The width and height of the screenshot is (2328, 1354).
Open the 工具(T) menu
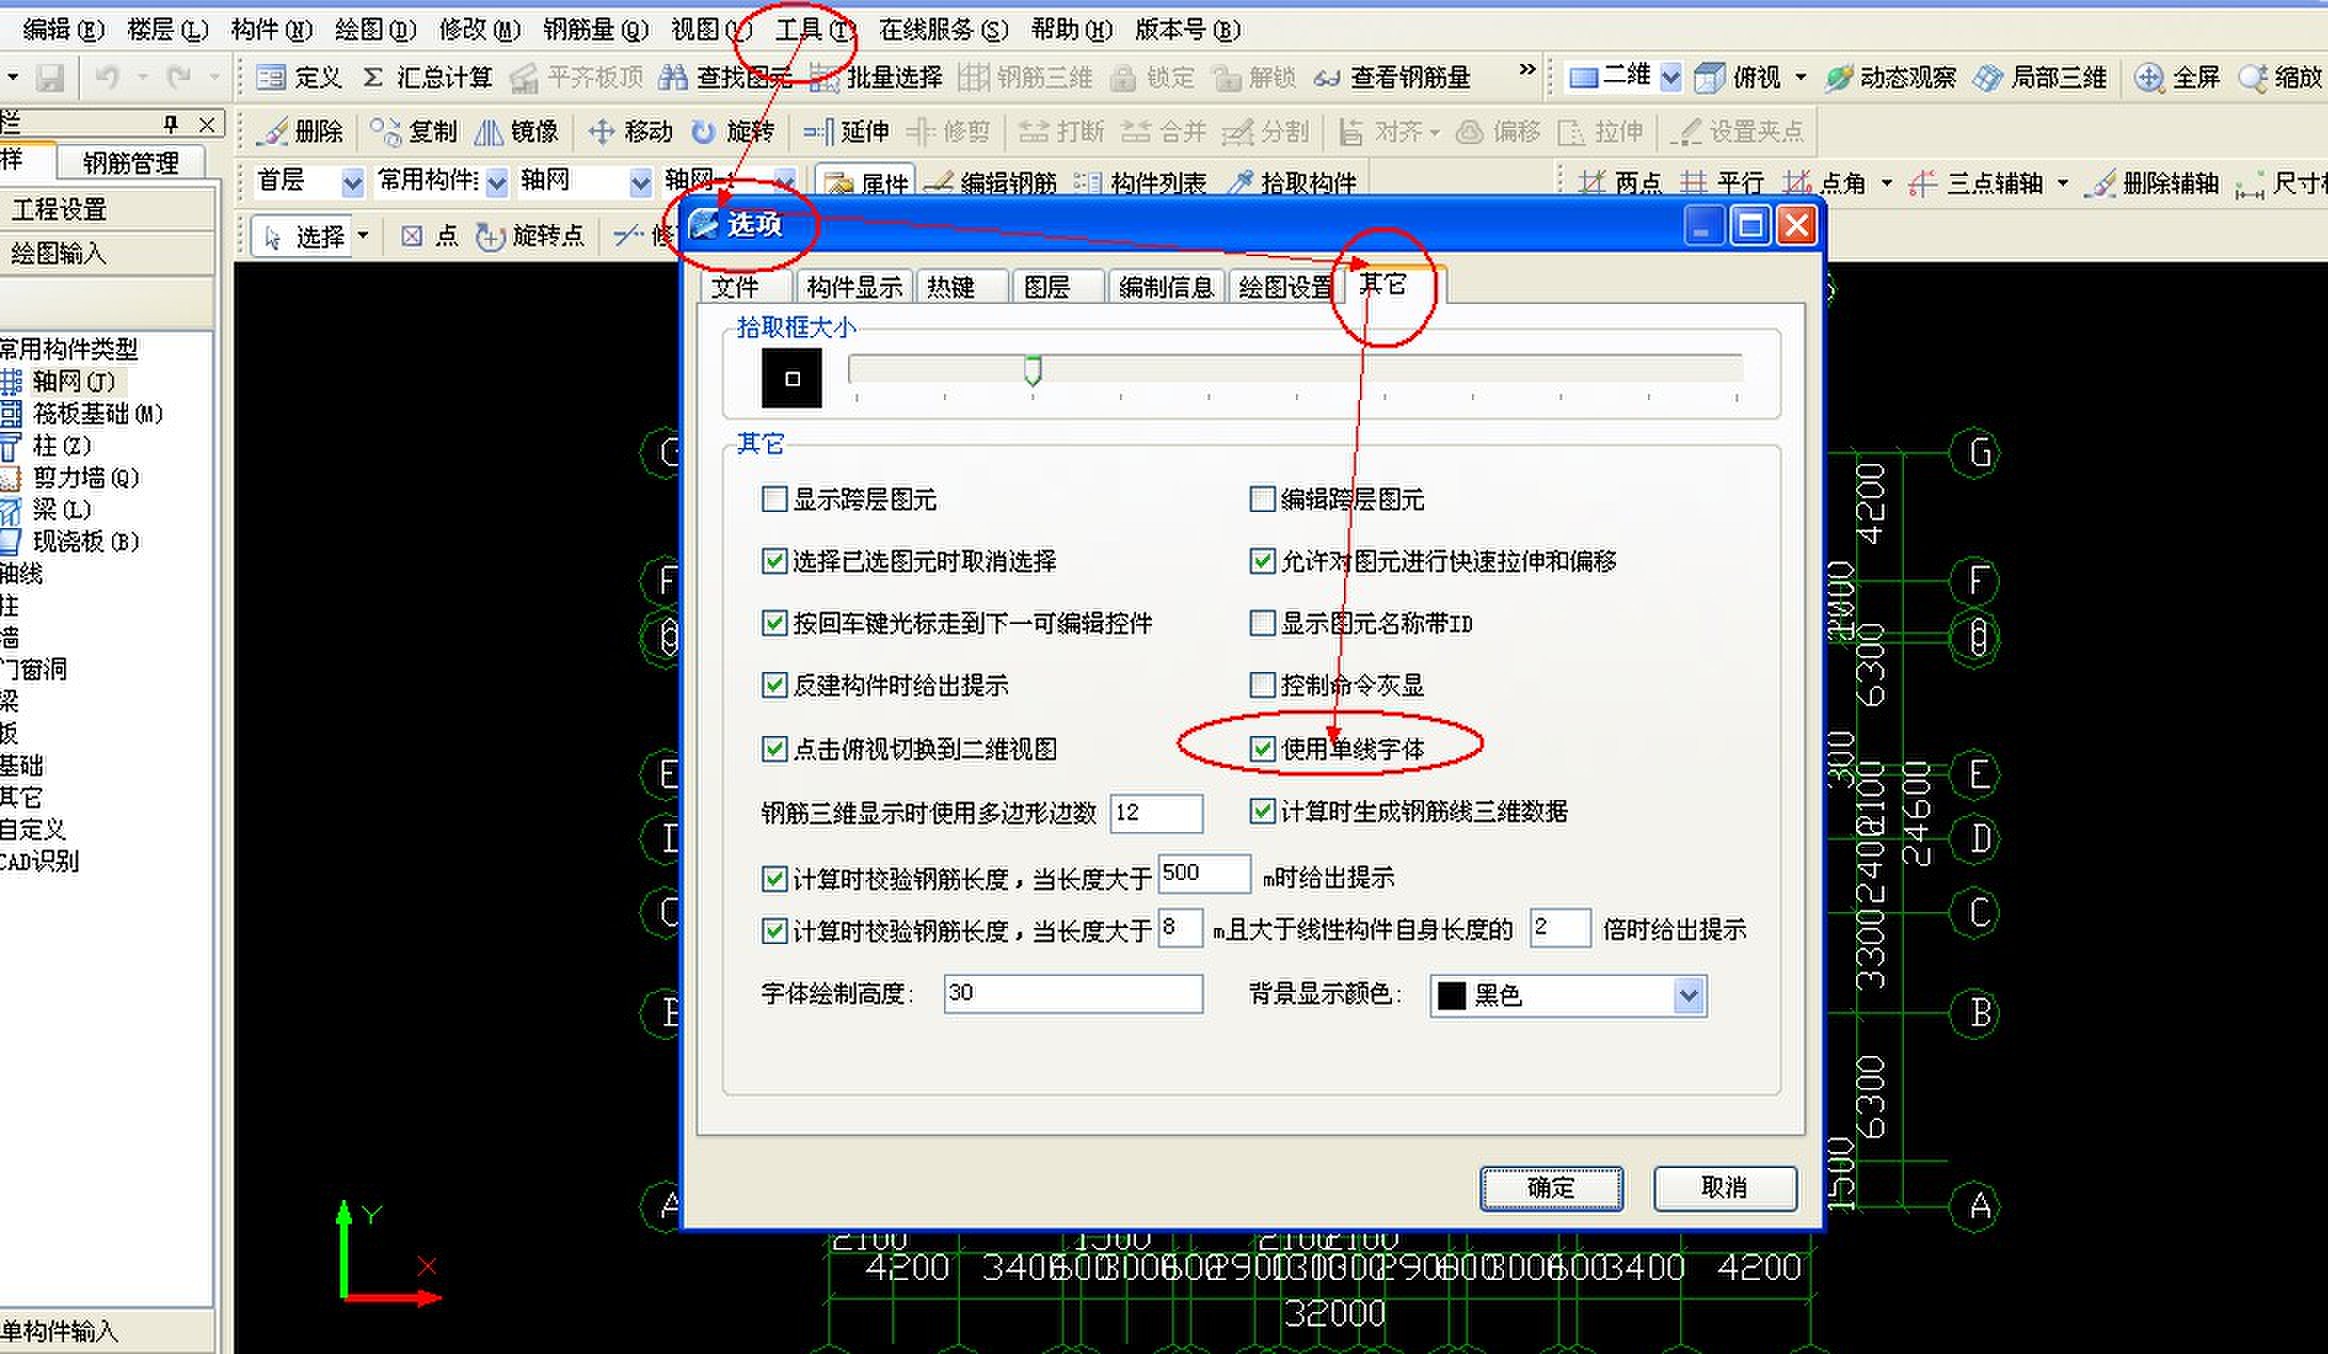click(x=815, y=30)
